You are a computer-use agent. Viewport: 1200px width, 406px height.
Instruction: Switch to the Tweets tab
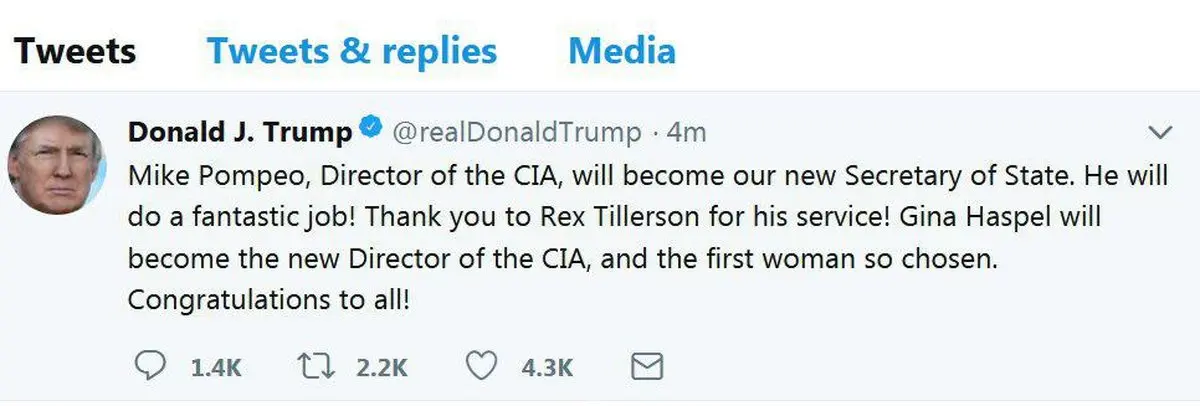(75, 51)
